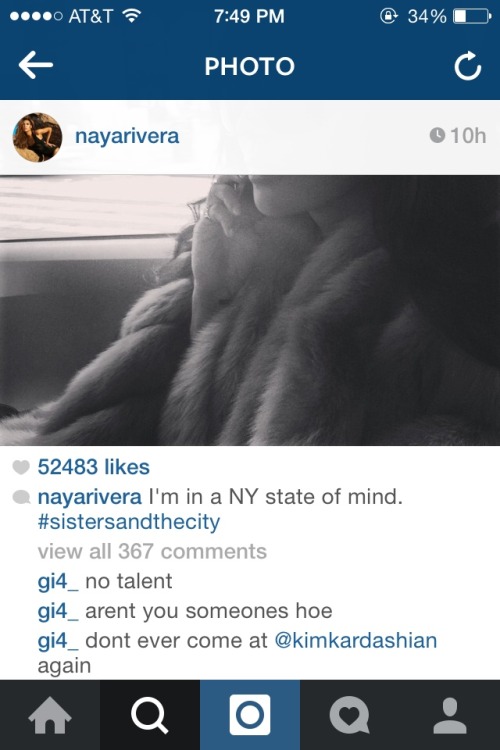Open nayarivera username in post header
500x750 pixels.
(x=127, y=136)
